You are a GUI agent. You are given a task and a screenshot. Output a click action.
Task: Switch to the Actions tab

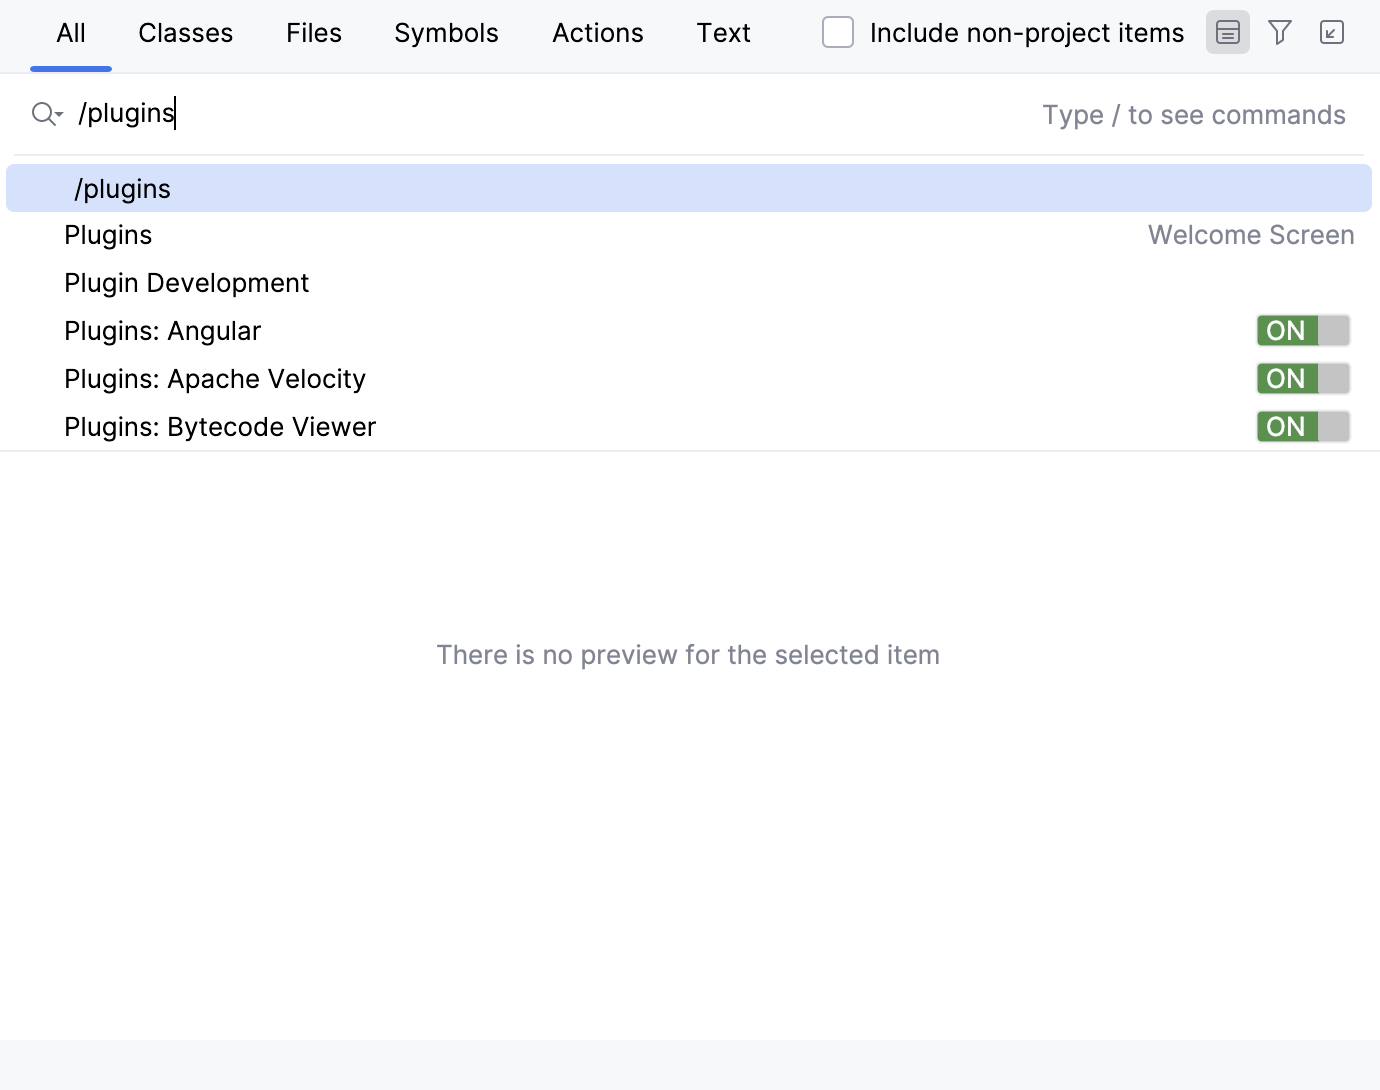[598, 33]
